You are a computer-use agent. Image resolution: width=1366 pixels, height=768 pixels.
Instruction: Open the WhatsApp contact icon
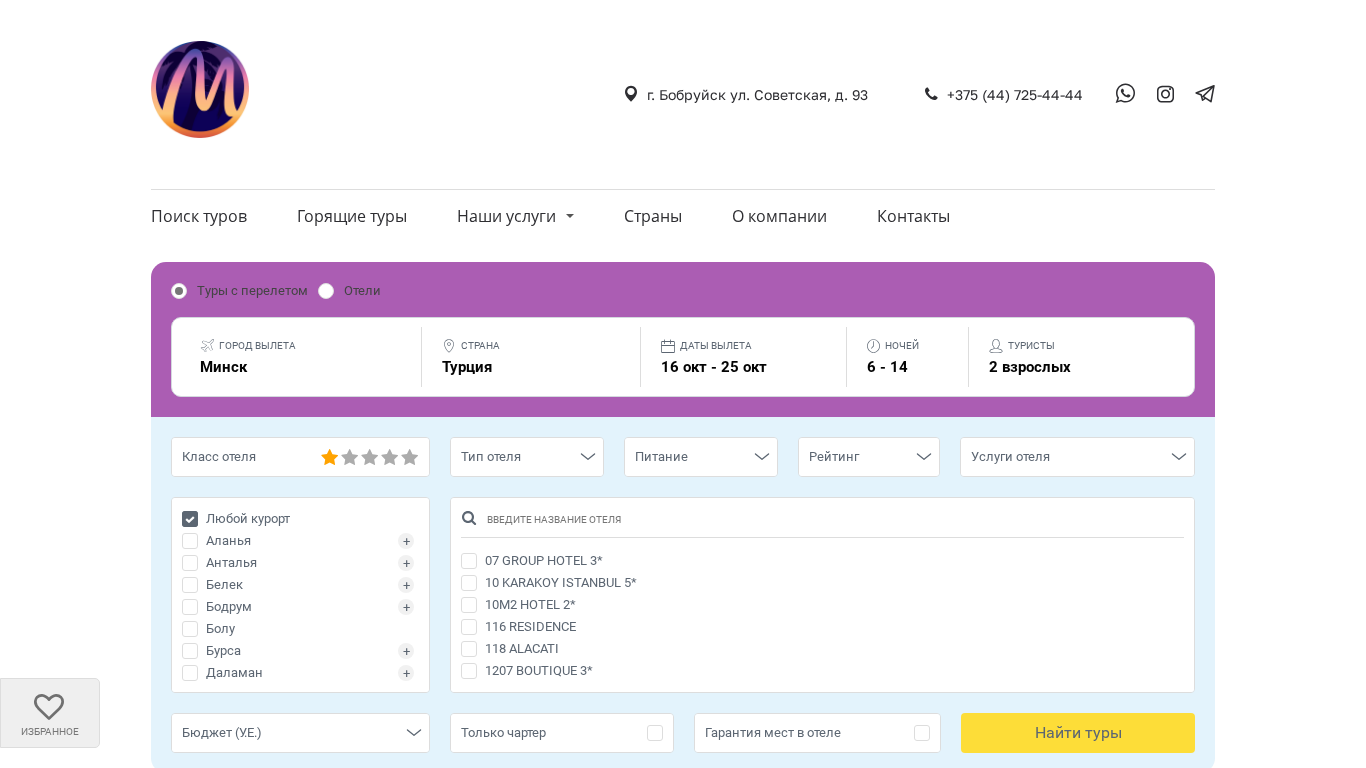1125,94
